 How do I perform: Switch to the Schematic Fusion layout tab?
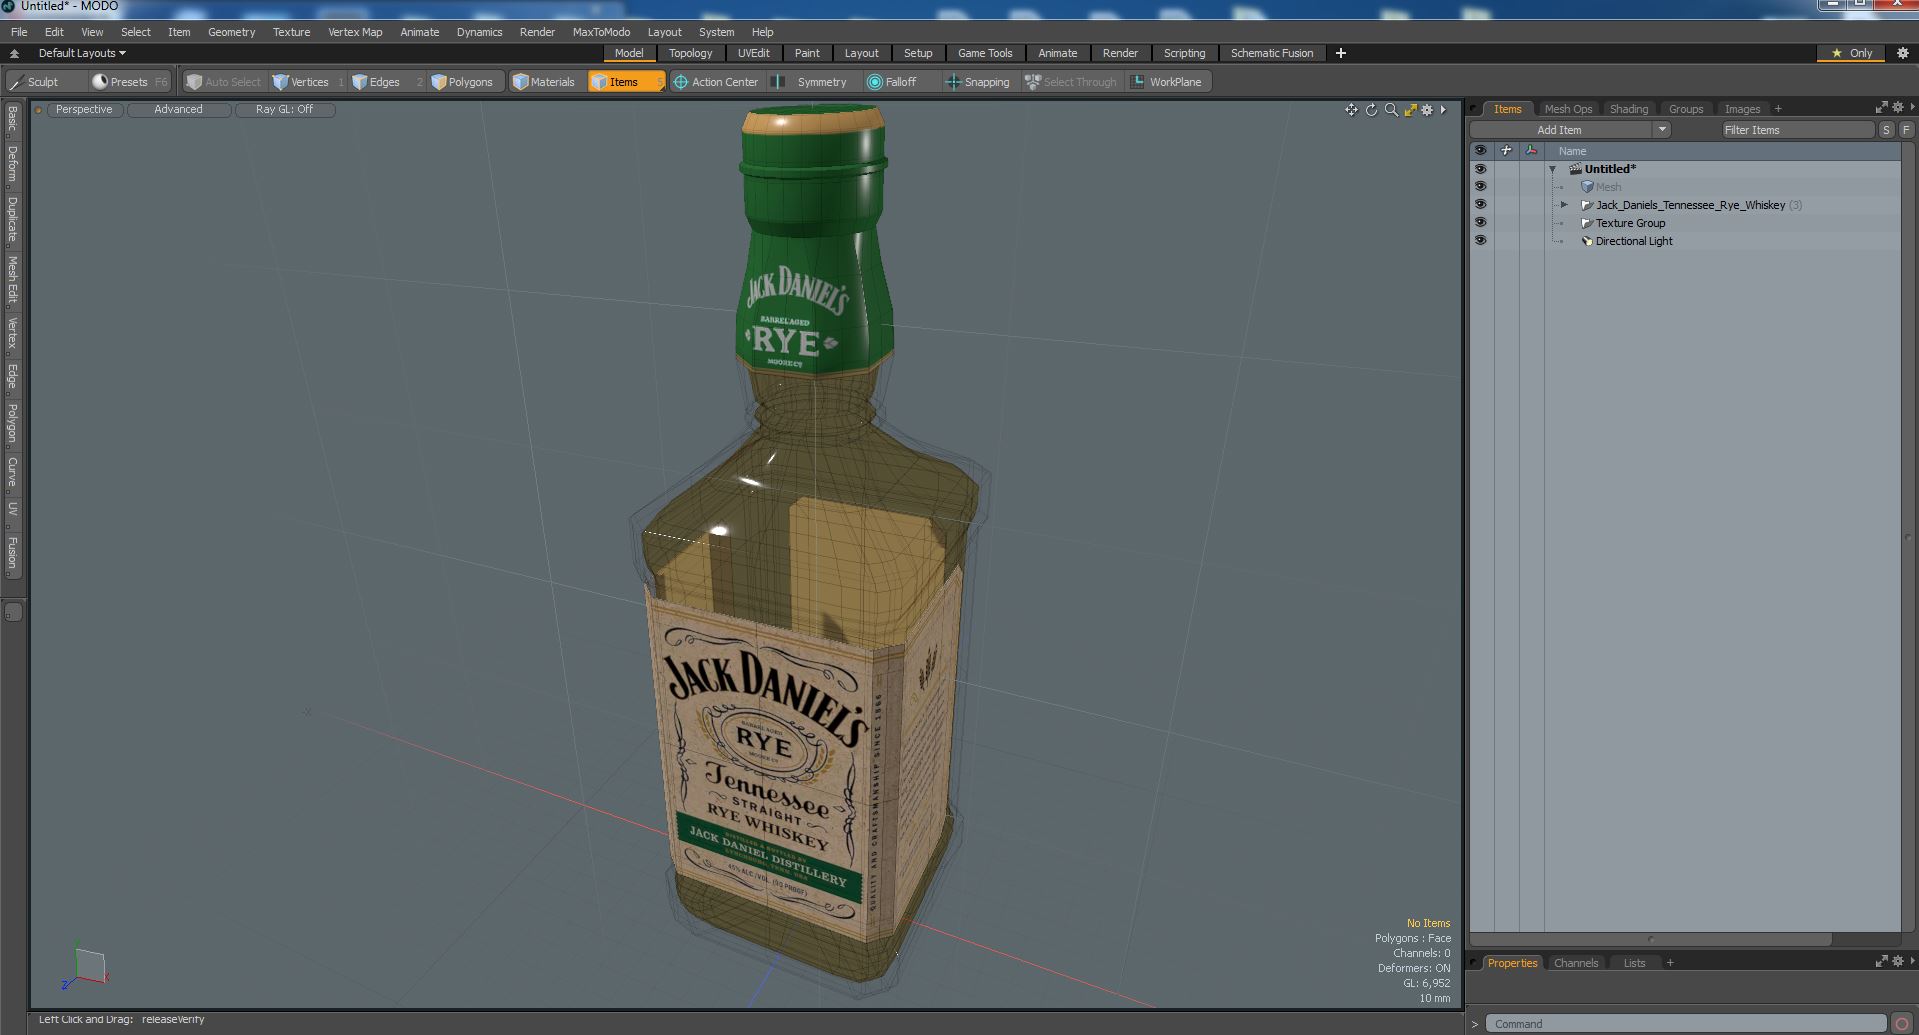click(1271, 53)
